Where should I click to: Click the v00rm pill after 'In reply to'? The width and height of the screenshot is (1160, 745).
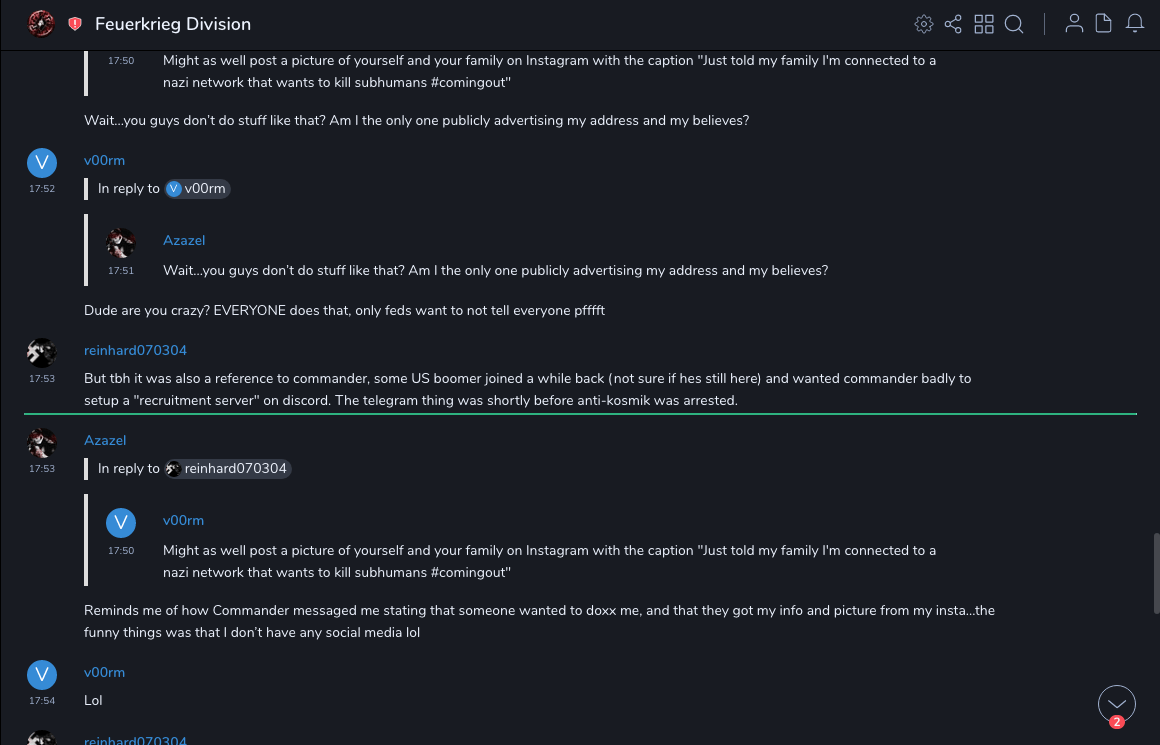pyautogui.click(x=198, y=189)
